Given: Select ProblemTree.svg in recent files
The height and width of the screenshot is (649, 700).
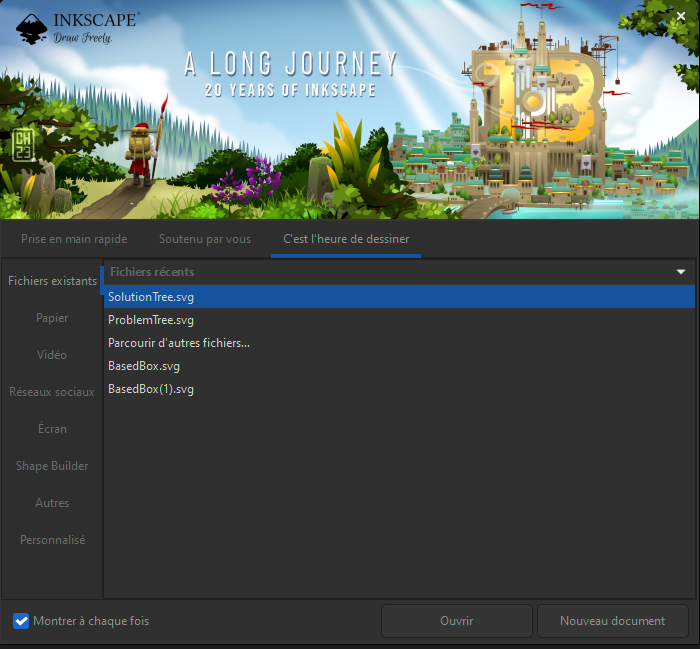Looking at the screenshot, I should pos(399,320).
